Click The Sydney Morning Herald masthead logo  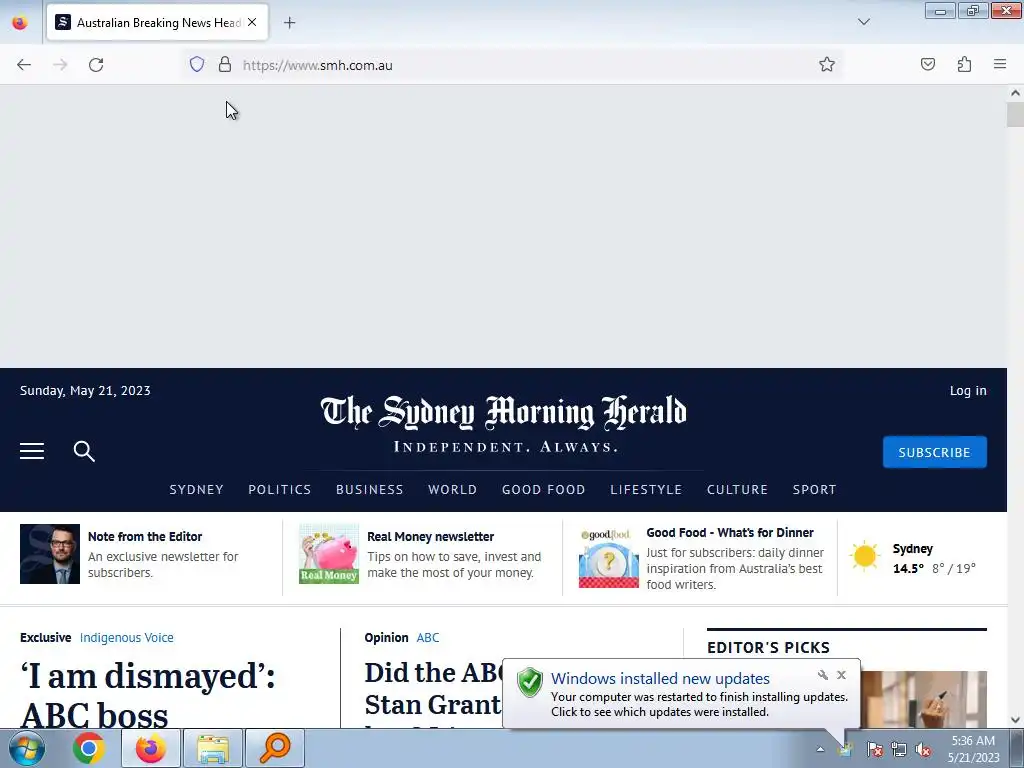click(x=504, y=413)
